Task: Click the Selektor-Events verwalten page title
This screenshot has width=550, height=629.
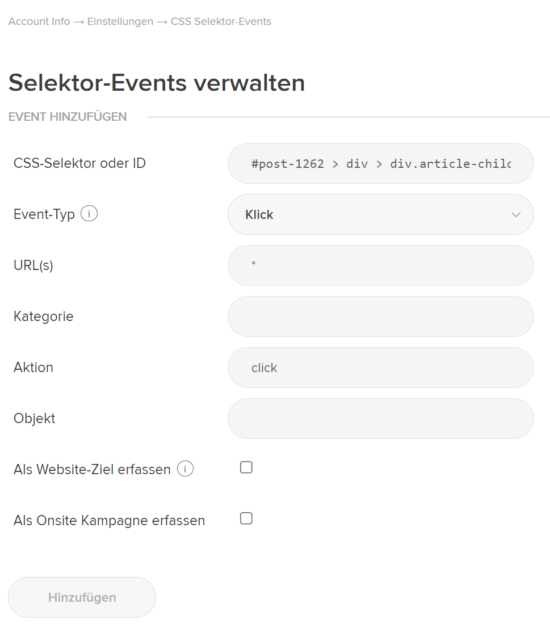Action: [156, 83]
